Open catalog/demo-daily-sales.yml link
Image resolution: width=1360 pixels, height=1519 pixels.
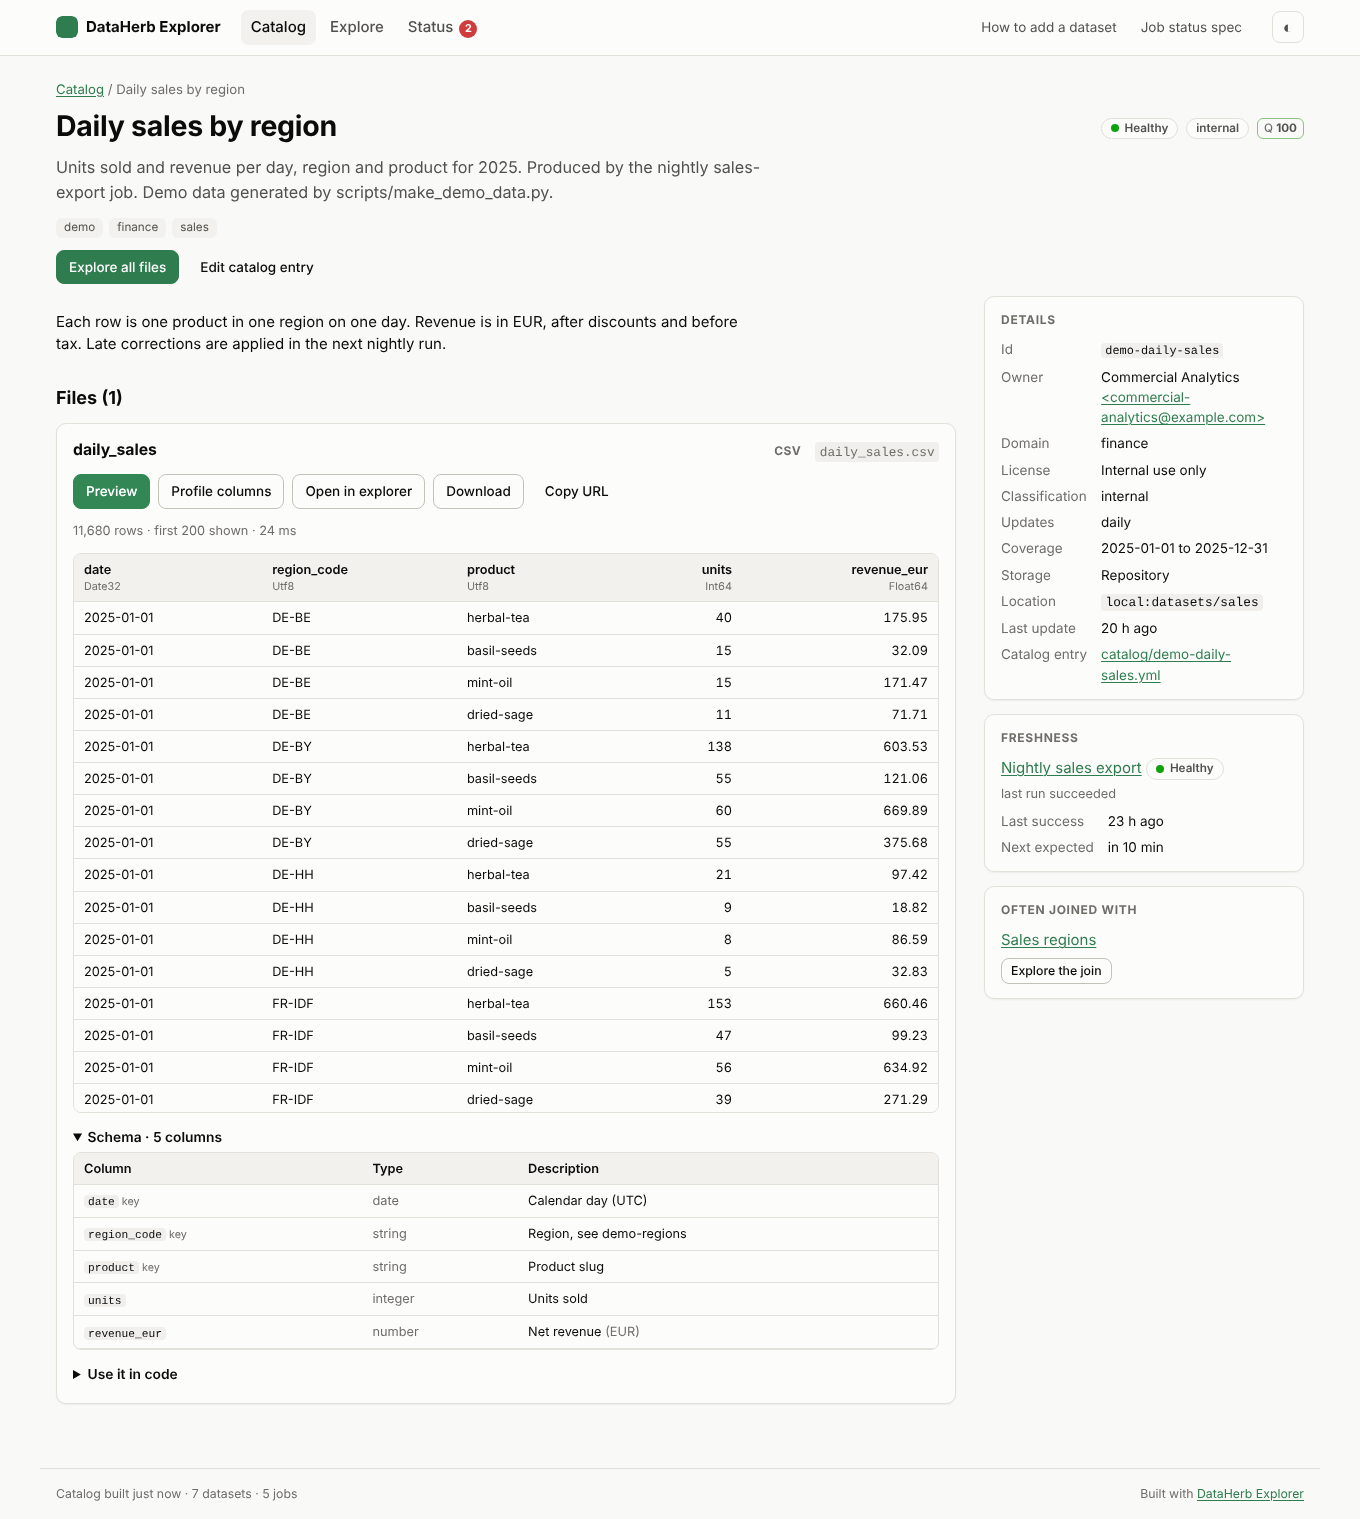click(x=1166, y=665)
